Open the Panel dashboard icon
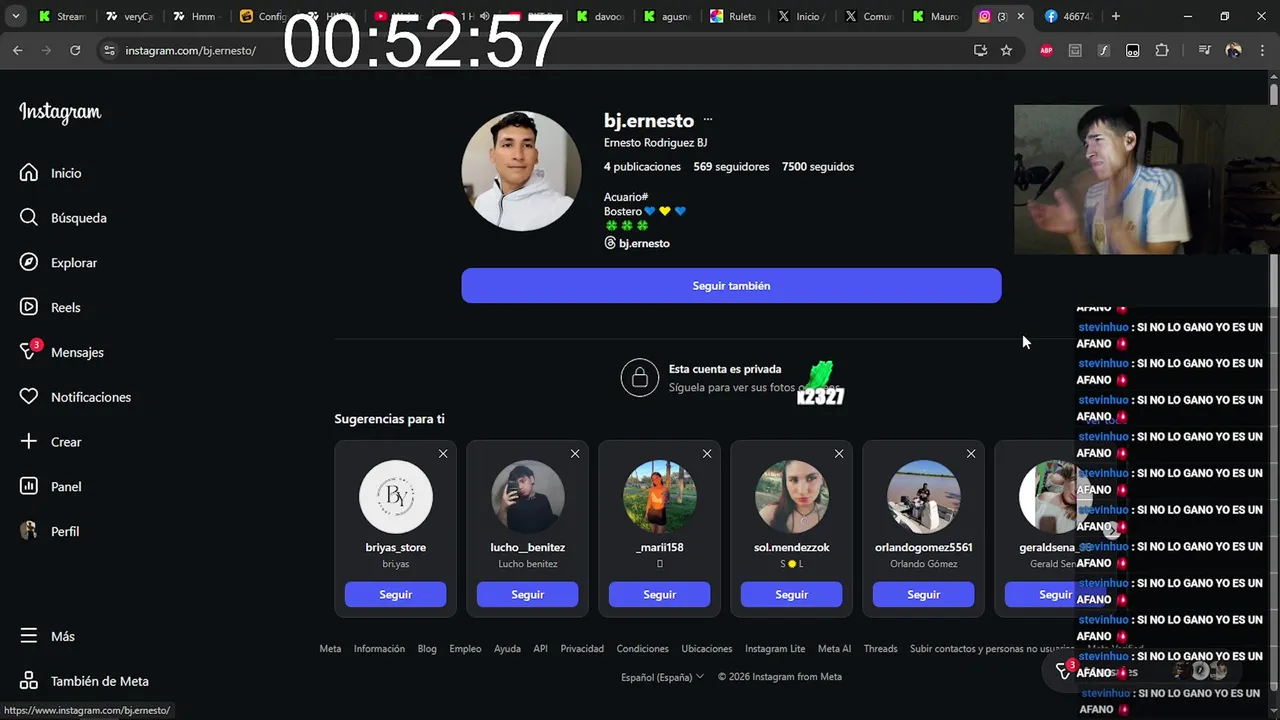The width and height of the screenshot is (1280, 720). (29, 487)
